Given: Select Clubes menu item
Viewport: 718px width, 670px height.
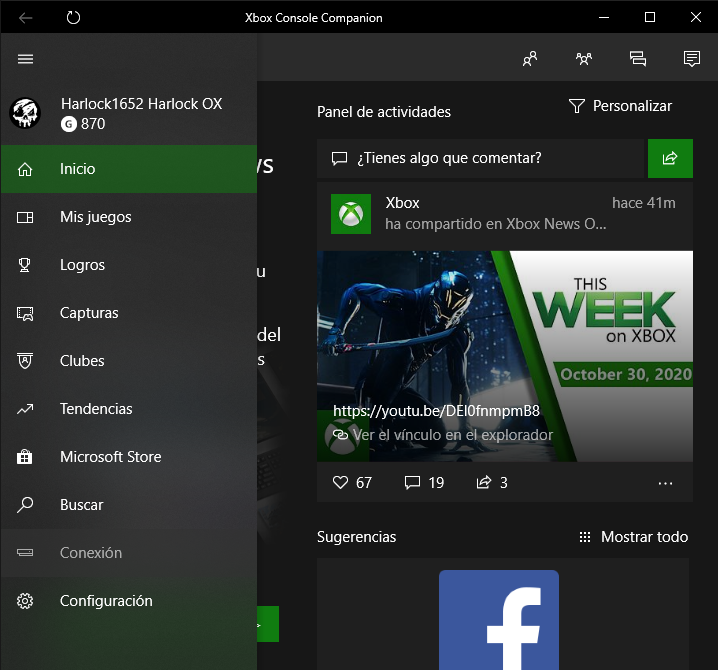Looking at the screenshot, I should (129, 361).
